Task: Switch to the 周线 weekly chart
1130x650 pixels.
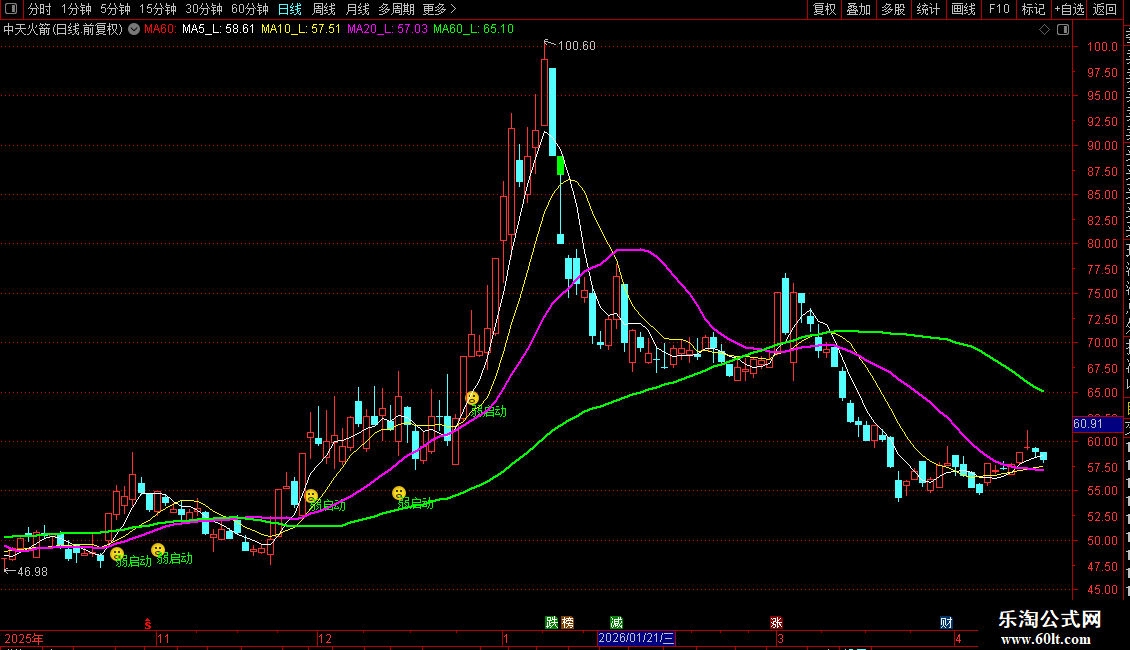Action: (324, 9)
